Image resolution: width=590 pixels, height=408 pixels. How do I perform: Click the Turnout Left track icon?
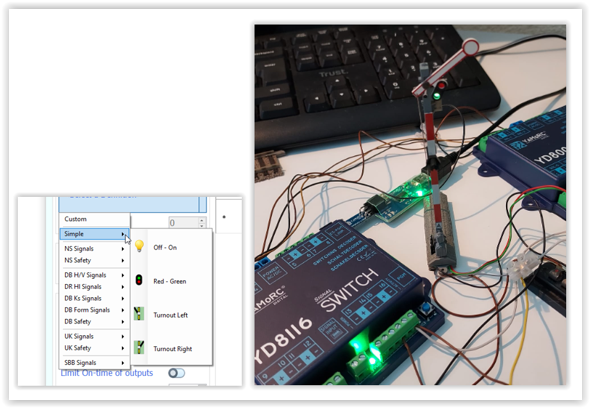click(139, 314)
